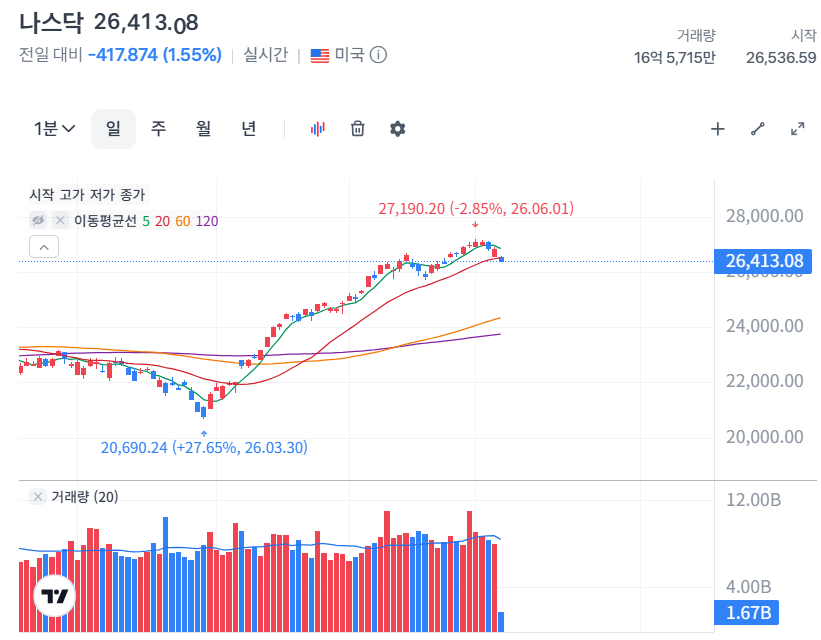
Task: Select the line drawing tool icon
Action: (x=757, y=129)
